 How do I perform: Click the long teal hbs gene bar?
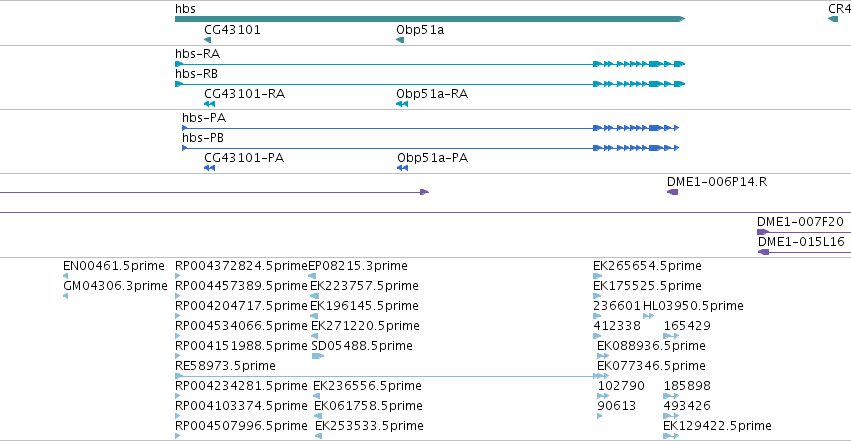tap(430, 19)
